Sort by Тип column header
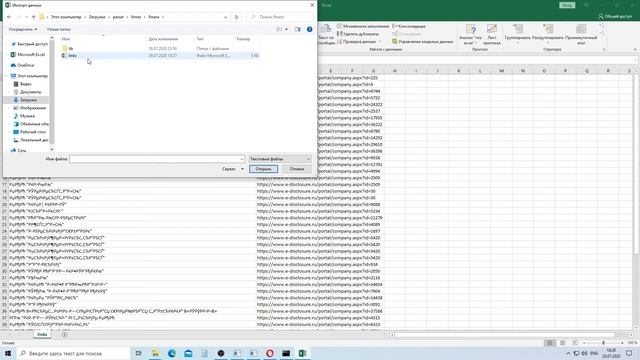Screen dimensions: 640x360 200,39
